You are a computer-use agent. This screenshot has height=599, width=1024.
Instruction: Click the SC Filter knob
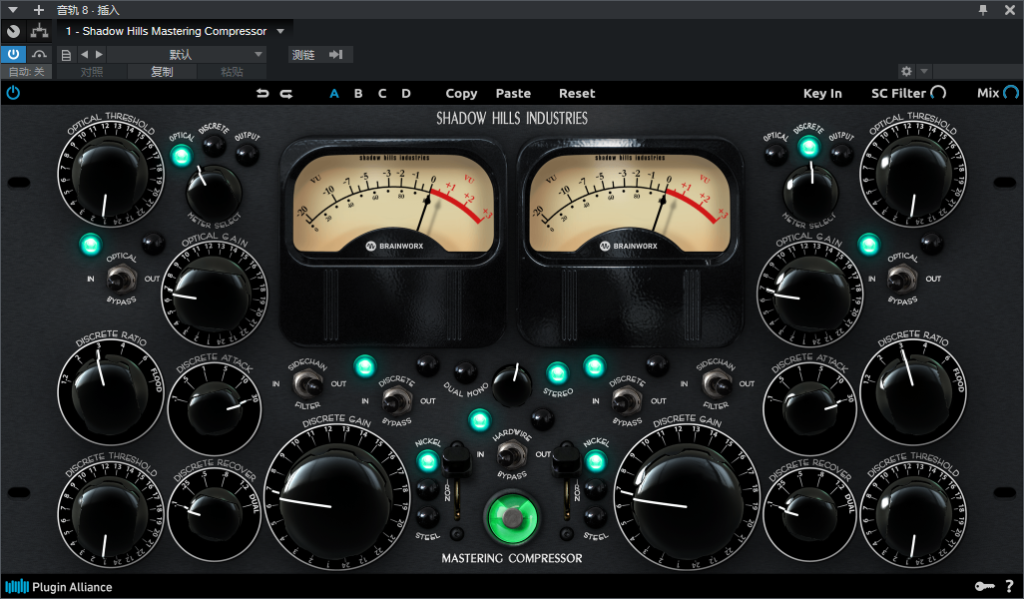(x=938, y=93)
